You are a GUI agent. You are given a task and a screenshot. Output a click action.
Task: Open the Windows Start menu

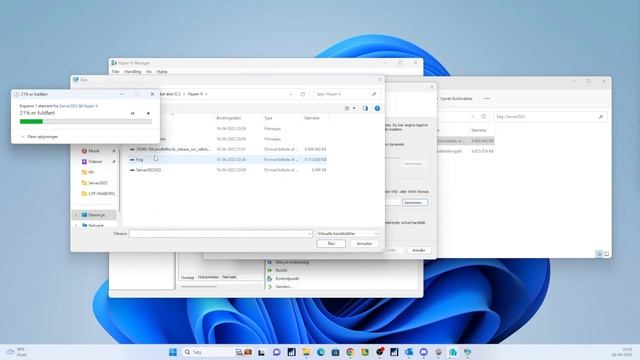click(x=173, y=352)
